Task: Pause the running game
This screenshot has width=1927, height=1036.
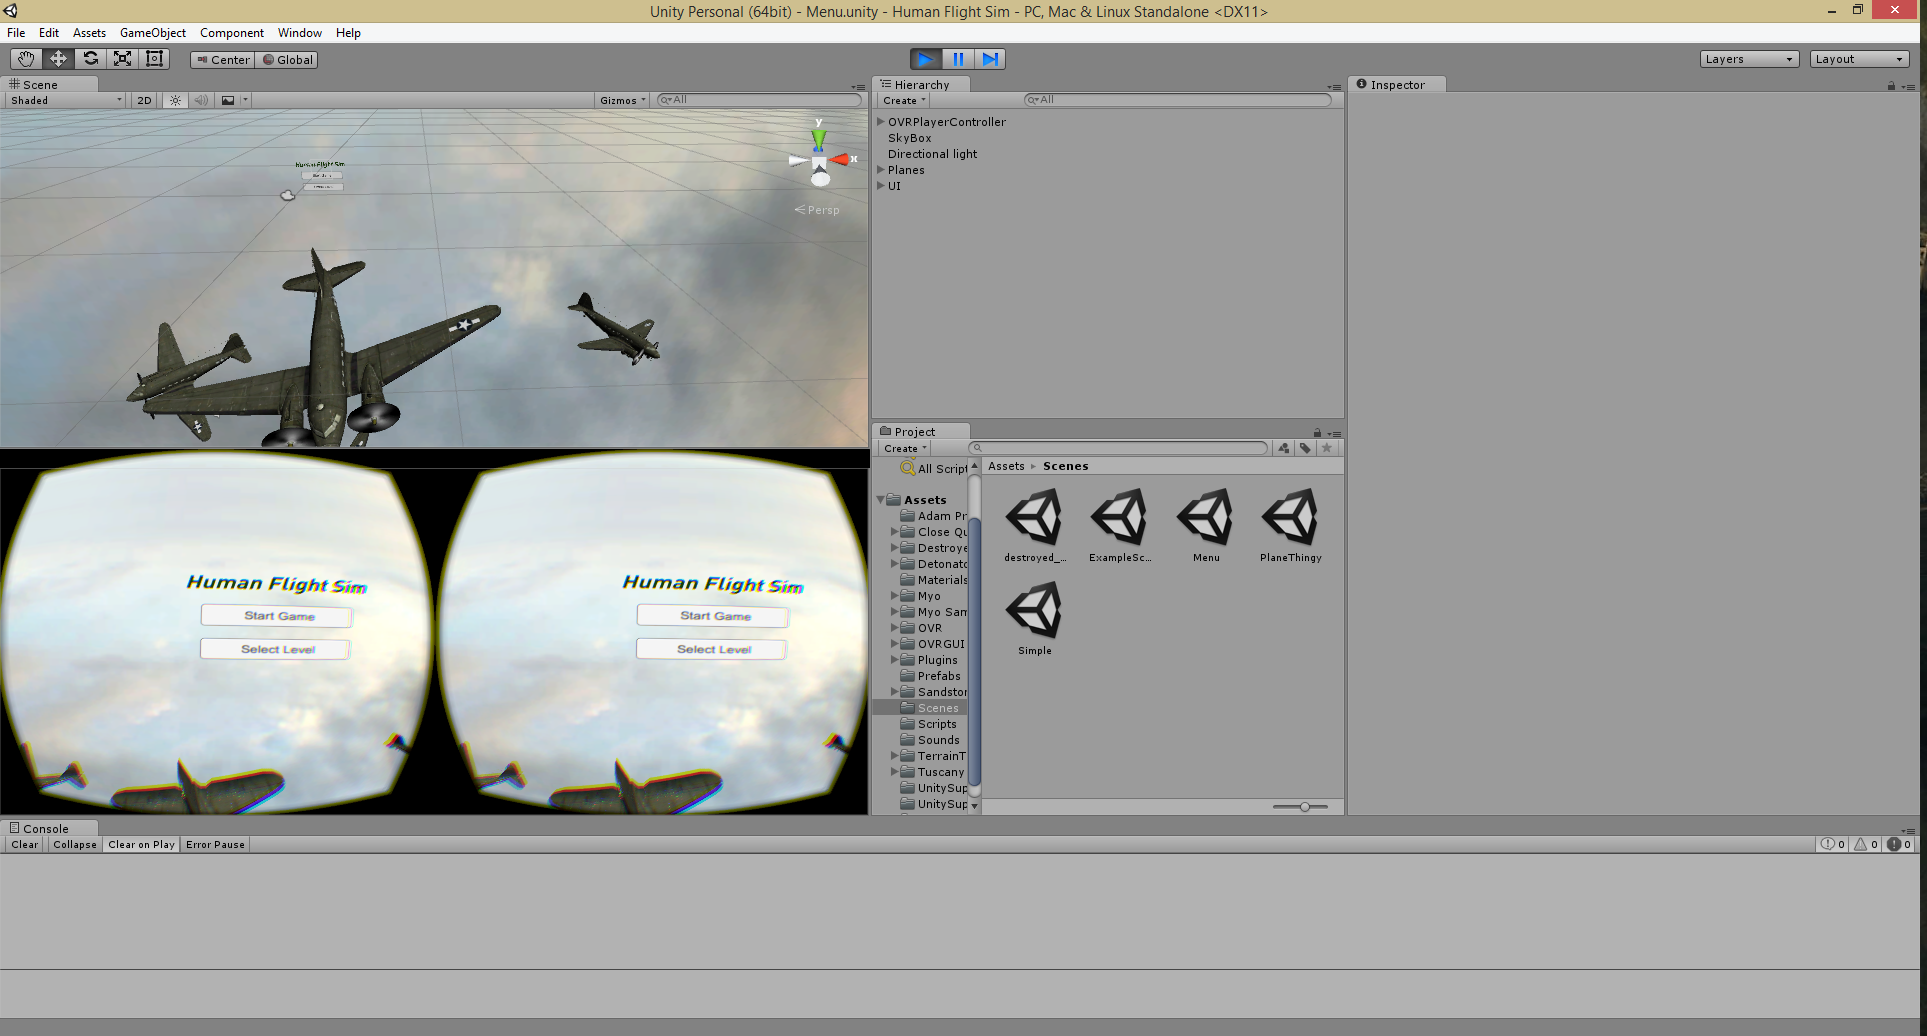Action: [958, 59]
